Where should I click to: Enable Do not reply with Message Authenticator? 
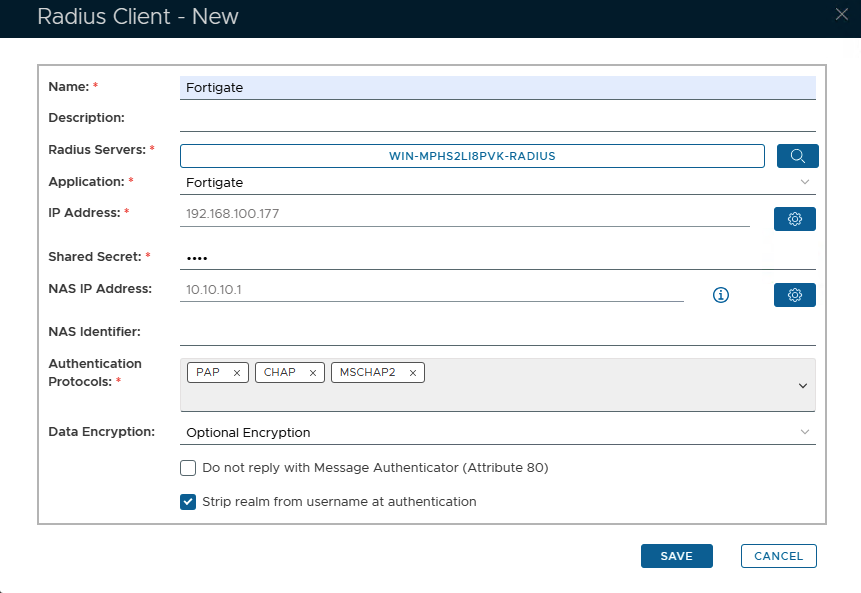188,468
